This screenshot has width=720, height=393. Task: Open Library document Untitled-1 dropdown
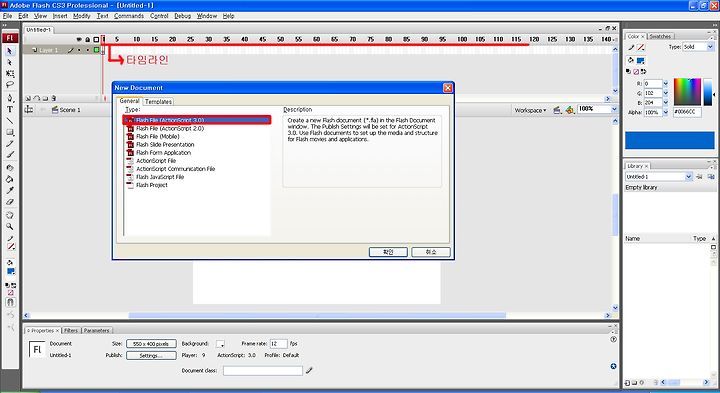coord(688,177)
